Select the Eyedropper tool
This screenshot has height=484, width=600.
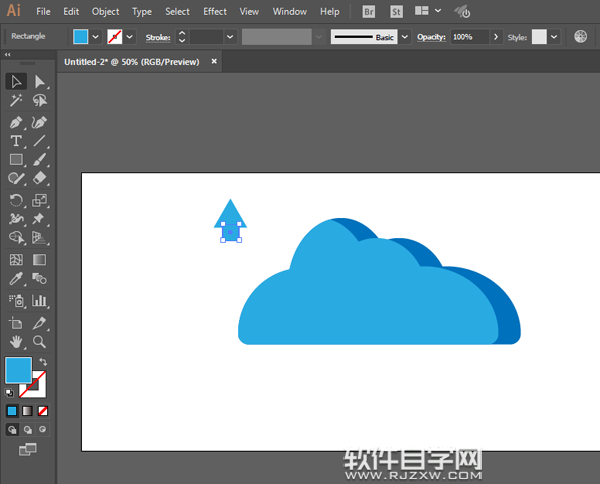point(16,279)
